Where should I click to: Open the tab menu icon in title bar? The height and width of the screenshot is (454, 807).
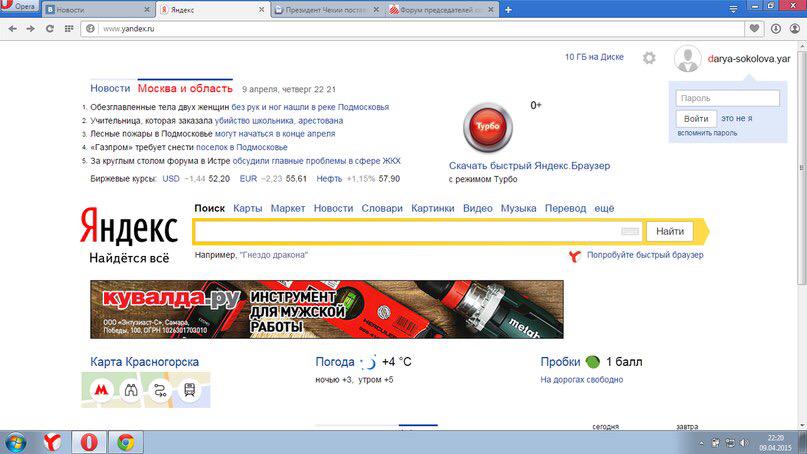[x=733, y=9]
